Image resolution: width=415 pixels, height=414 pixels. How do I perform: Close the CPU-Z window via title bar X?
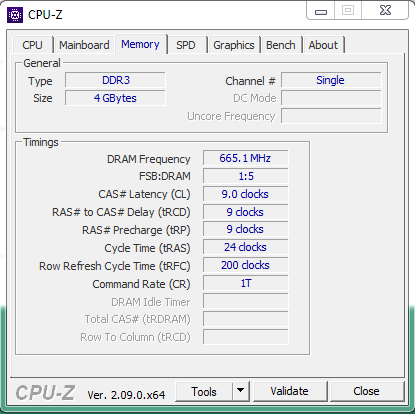pyautogui.click(x=385, y=11)
